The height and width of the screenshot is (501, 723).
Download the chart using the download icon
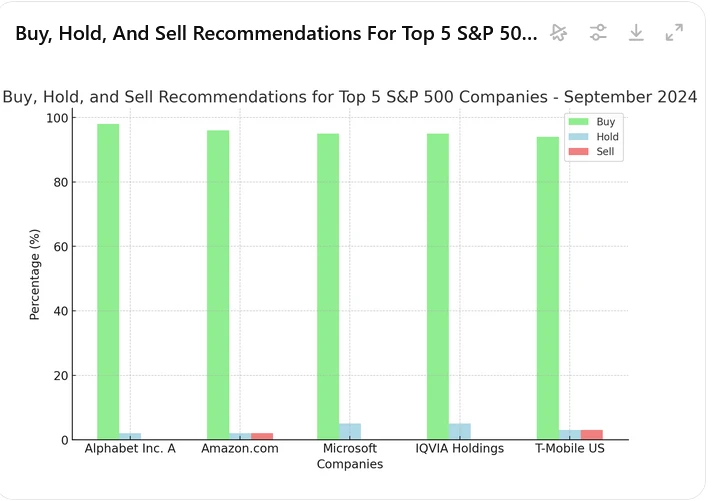tap(636, 33)
